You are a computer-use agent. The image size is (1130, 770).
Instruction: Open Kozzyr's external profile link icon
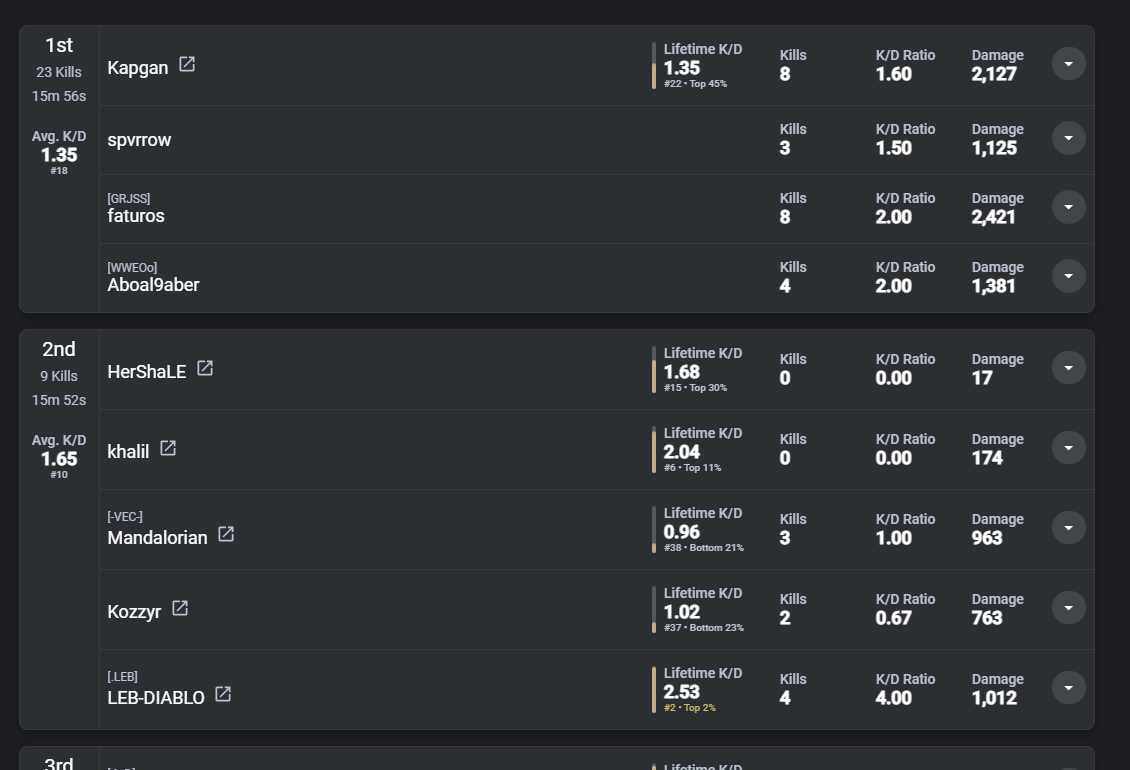click(x=180, y=609)
